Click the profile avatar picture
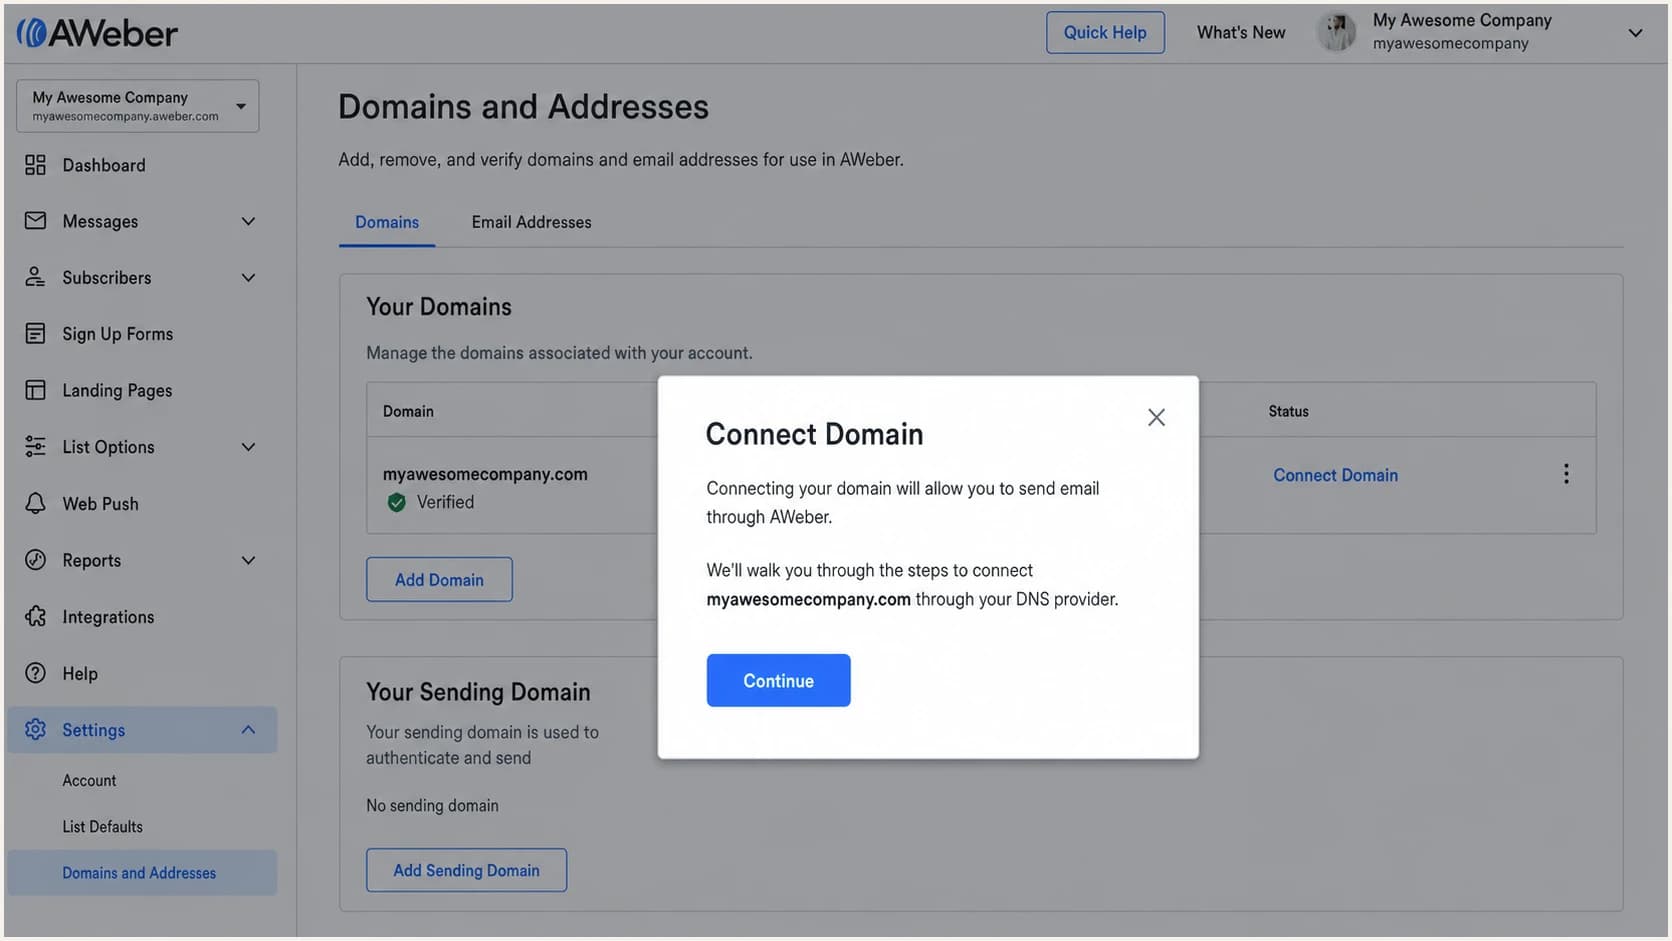1672x941 pixels. point(1337,32)
